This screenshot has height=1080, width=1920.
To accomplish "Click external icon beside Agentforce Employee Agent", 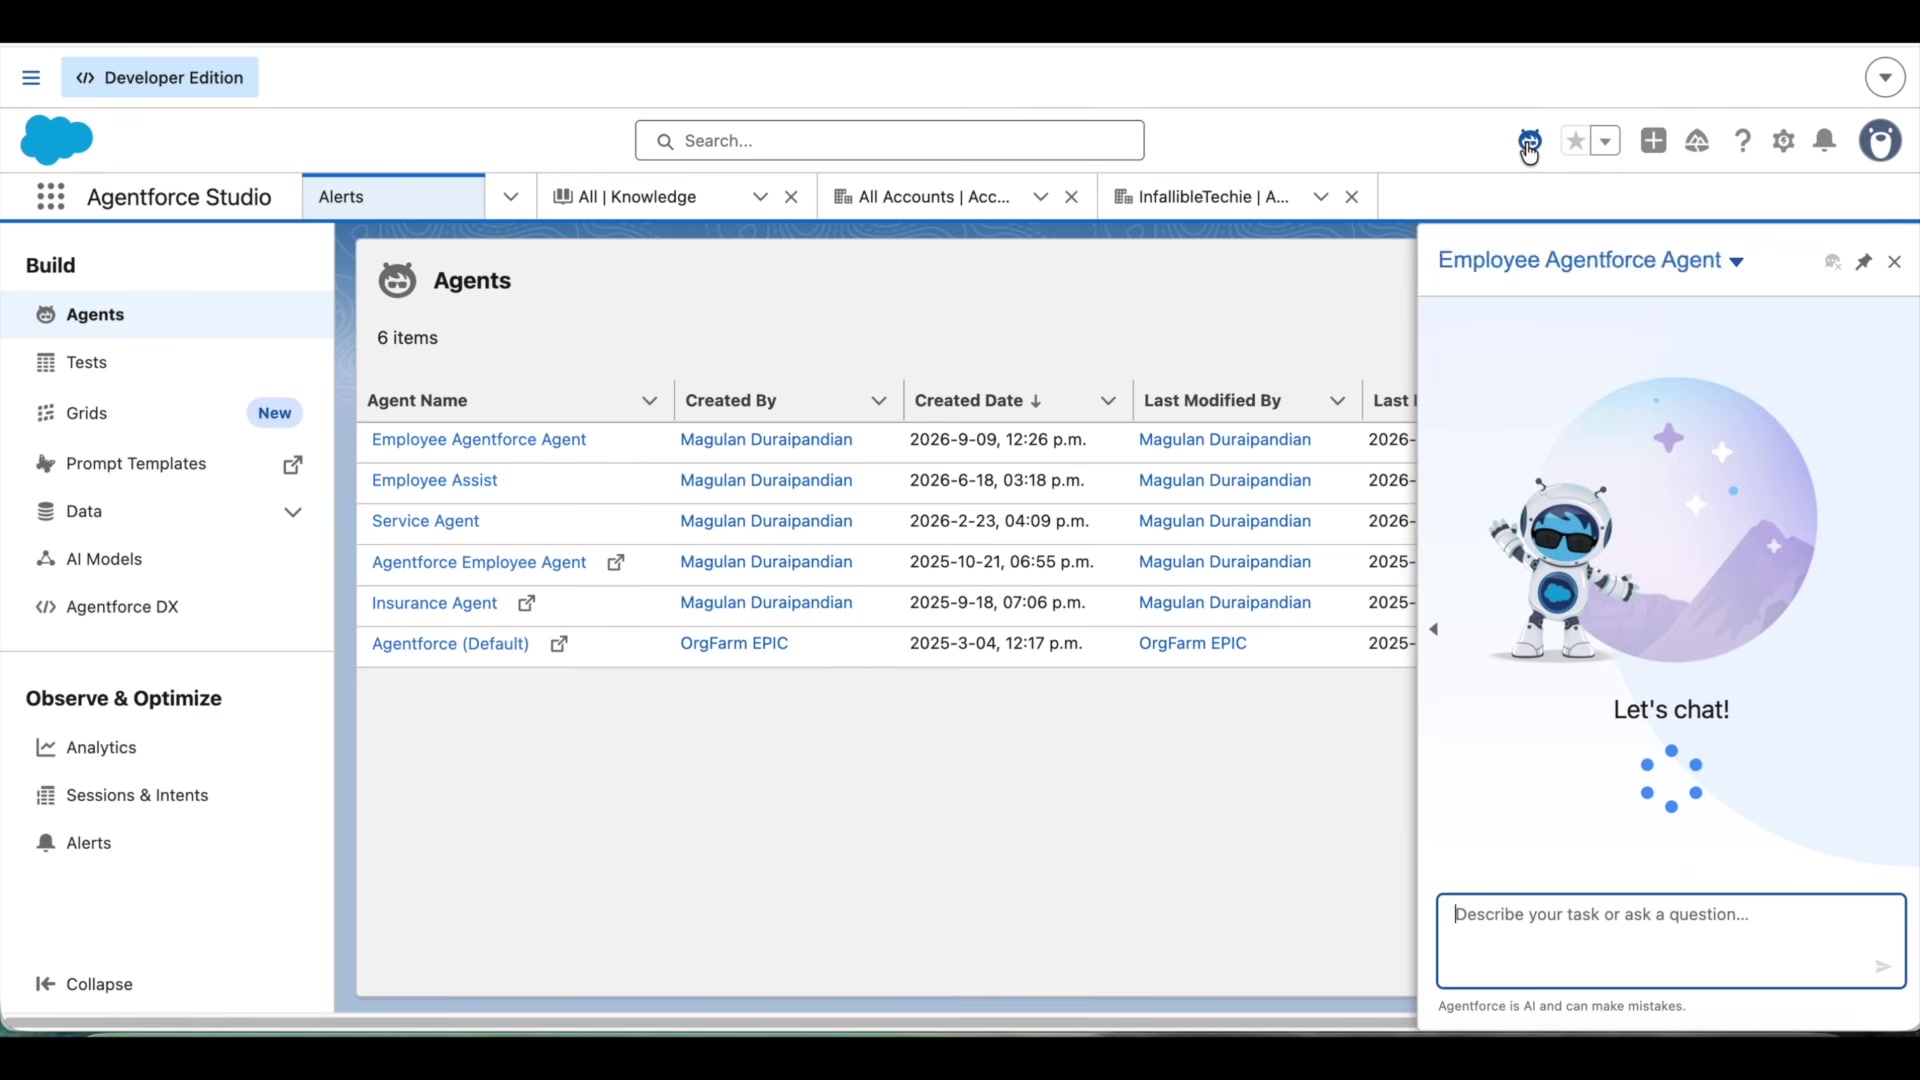I will point(616,563).
